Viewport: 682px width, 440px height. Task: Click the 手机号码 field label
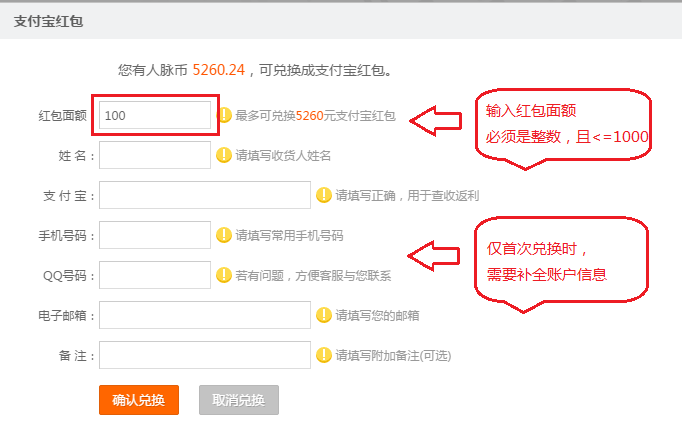(67, 236)
